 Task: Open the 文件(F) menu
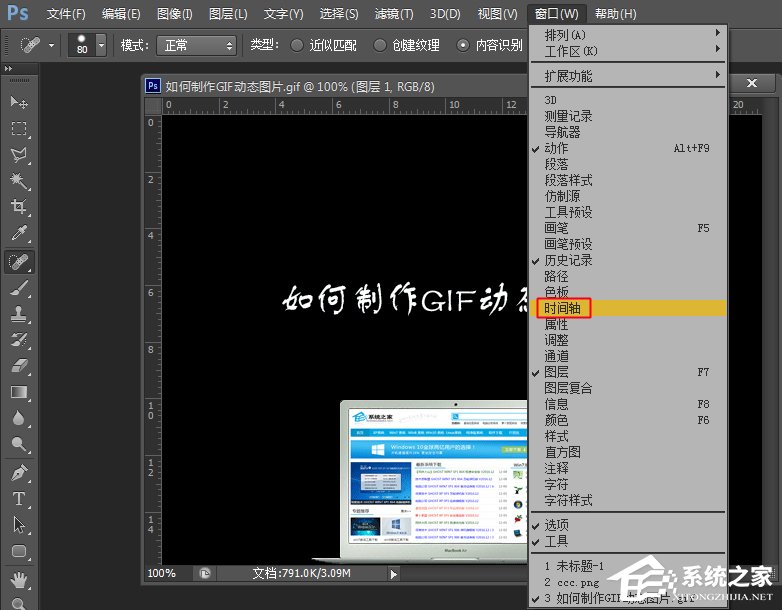click(x=66, y=13)
